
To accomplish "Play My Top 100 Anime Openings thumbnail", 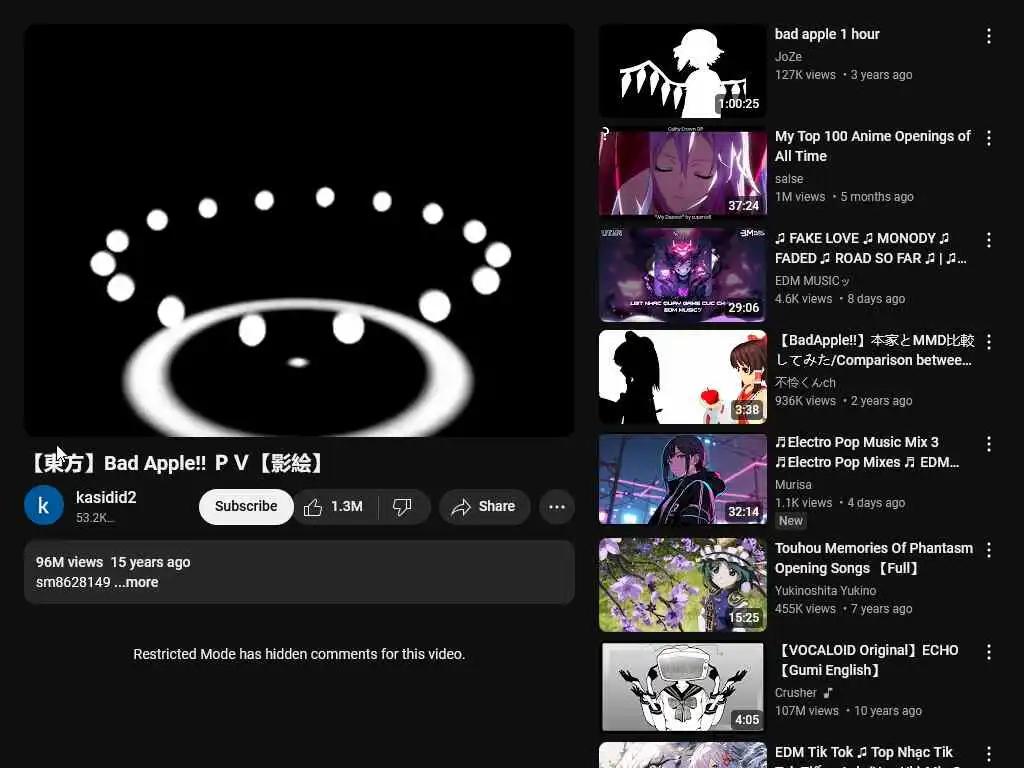I will pyautogui.click(x=682, y=173).
